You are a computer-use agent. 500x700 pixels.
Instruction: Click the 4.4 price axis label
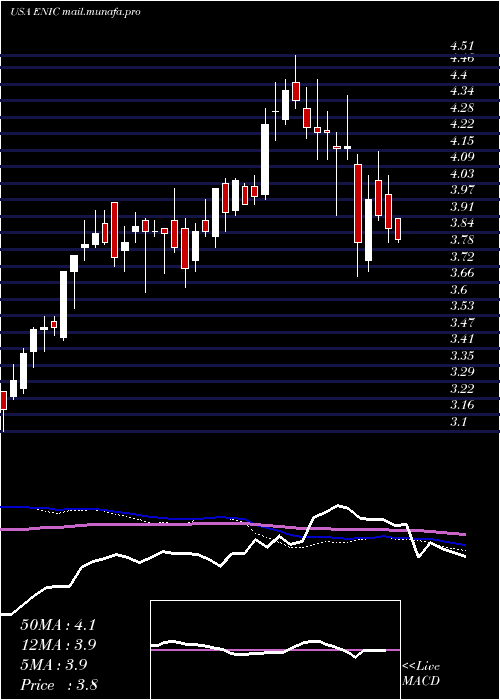pyautogui.click(x=458, y=74)
